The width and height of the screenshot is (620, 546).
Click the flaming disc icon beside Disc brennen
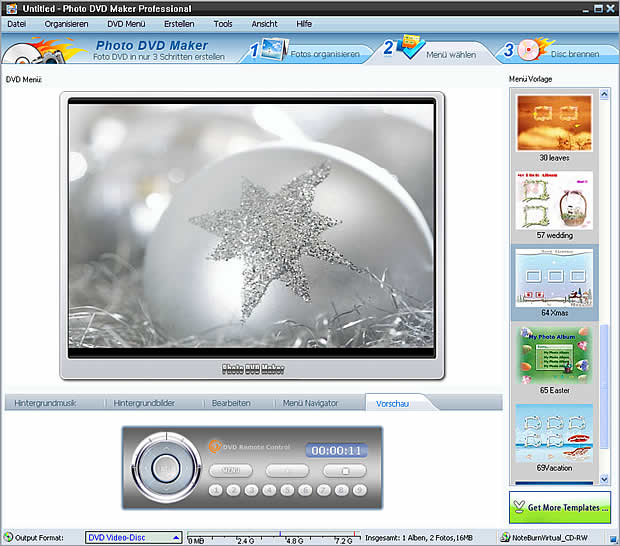click(x=535, y=49)
